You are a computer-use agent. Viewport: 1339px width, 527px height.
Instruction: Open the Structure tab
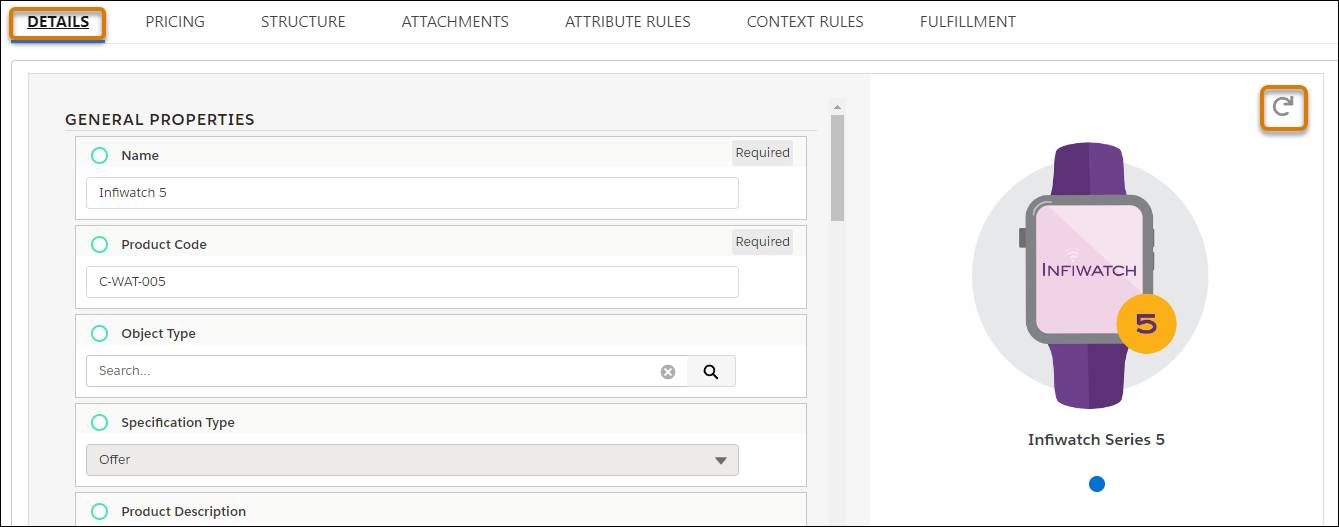point(303,21)
